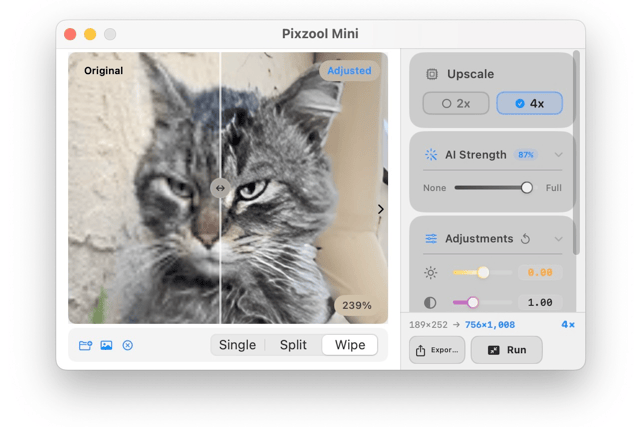Click the AI Strength slider track

[490, 188]
